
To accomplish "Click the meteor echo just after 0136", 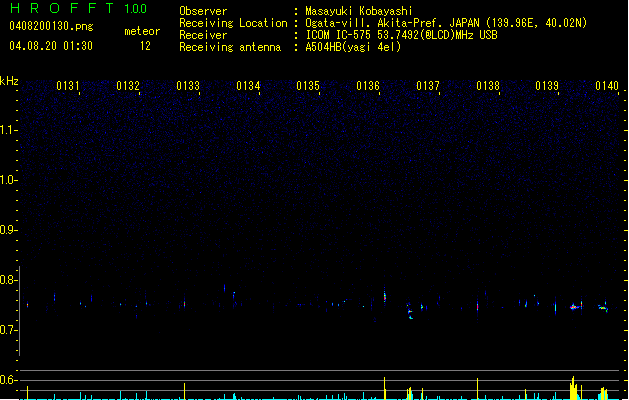I will point(385,296).
